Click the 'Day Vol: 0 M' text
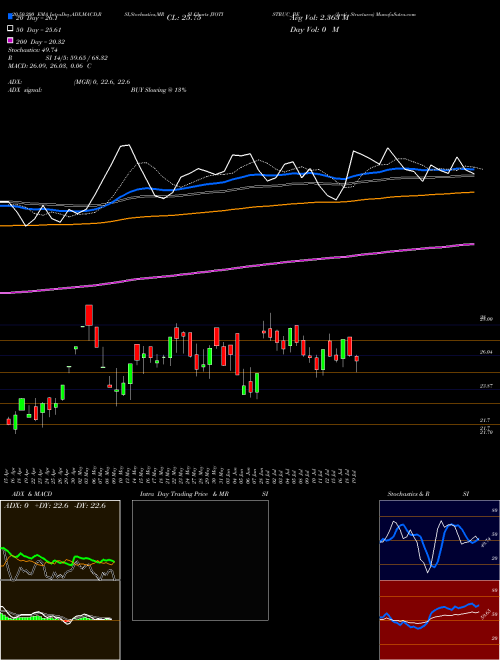500x660 pixels. point(314,30)
